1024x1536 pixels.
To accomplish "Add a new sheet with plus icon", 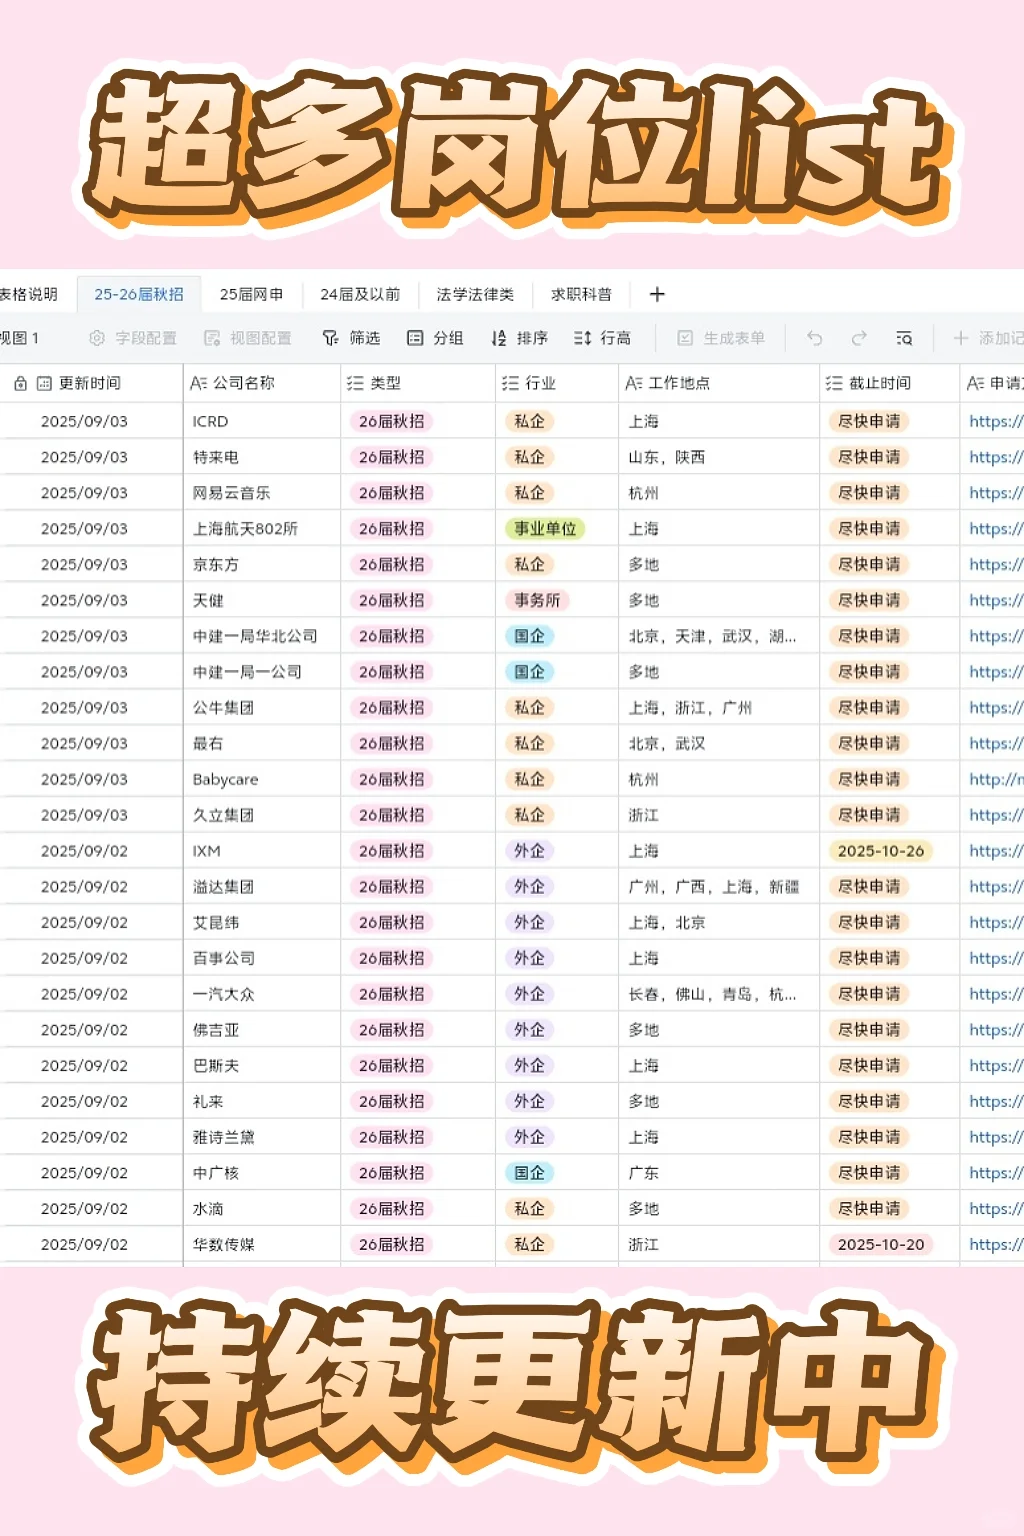I will pyautogui.click(x=657, y=294).
